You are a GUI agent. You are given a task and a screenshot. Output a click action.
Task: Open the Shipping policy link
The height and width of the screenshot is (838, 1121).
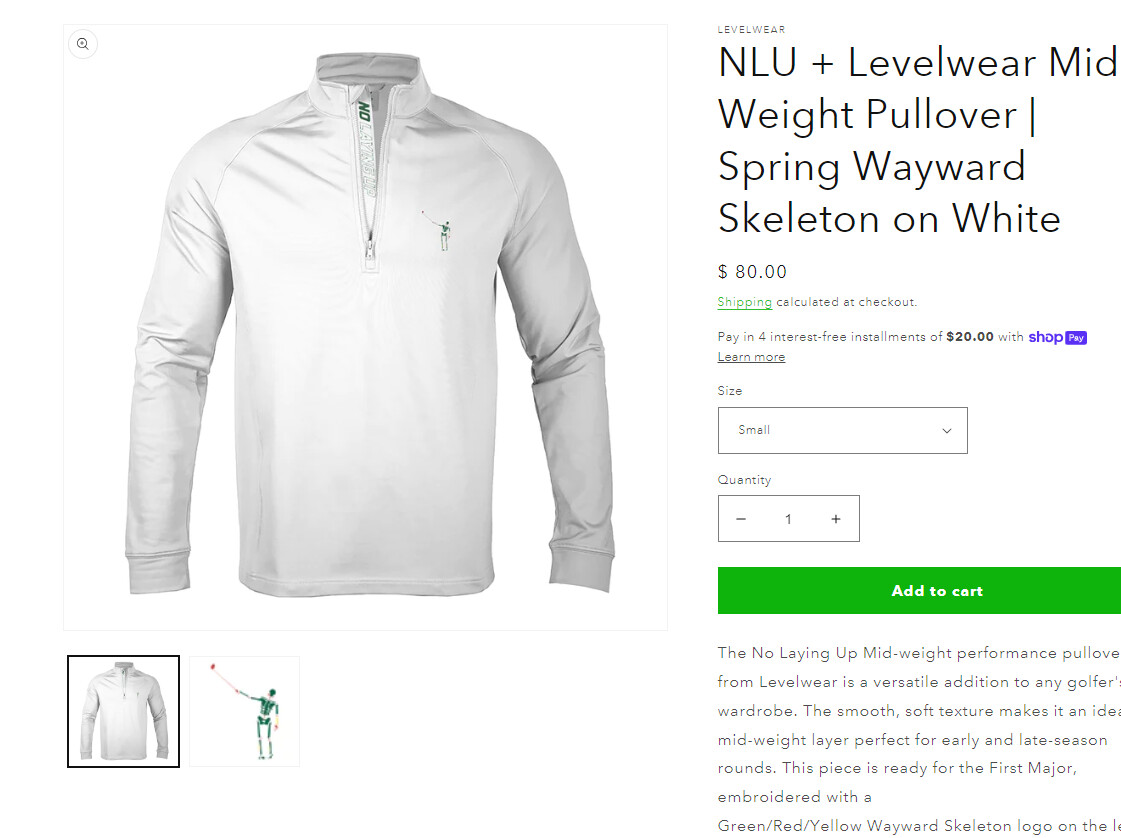click(744, 302)
